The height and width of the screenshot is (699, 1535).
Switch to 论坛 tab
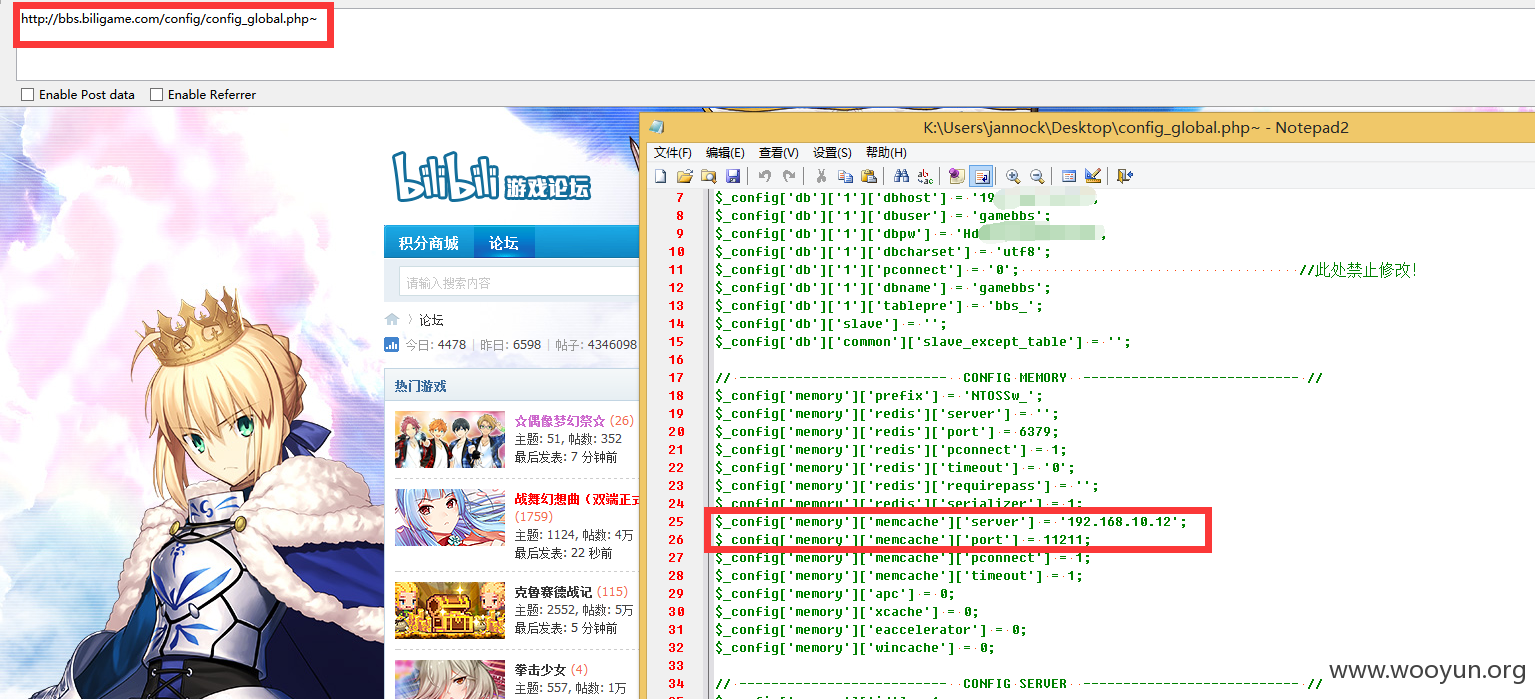[x=504, y=243]
